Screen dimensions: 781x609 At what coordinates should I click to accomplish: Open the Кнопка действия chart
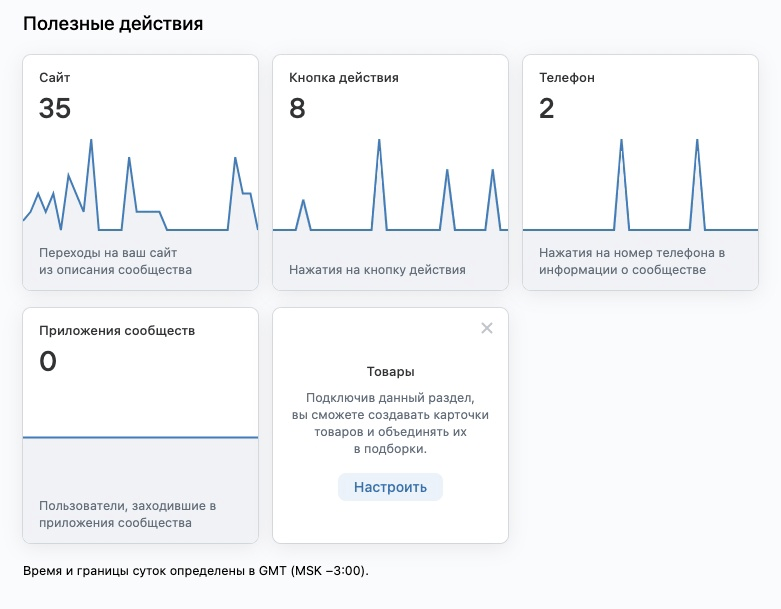click(x=390, y=185)
